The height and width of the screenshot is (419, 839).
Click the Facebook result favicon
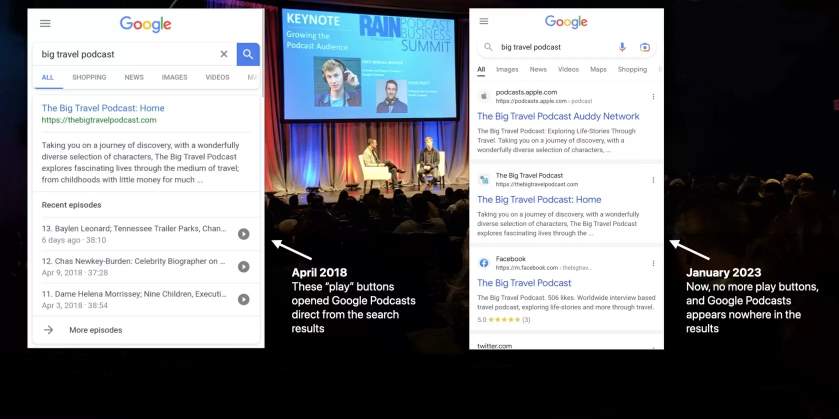(x=484, y=263)
